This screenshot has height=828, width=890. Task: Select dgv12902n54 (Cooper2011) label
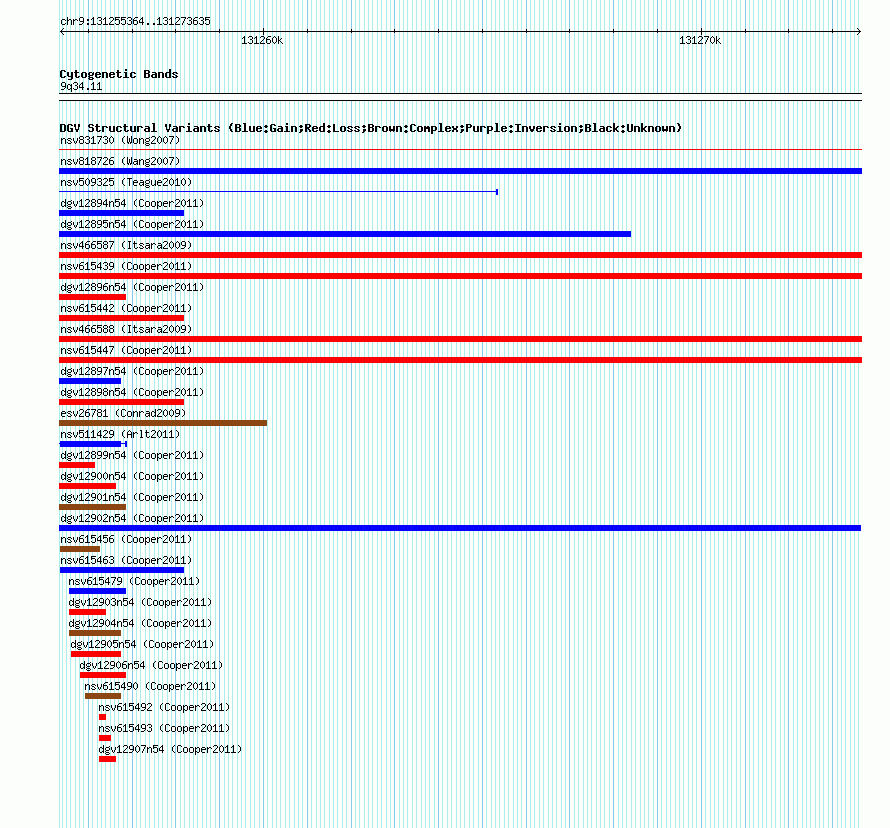tap(132, 518)
